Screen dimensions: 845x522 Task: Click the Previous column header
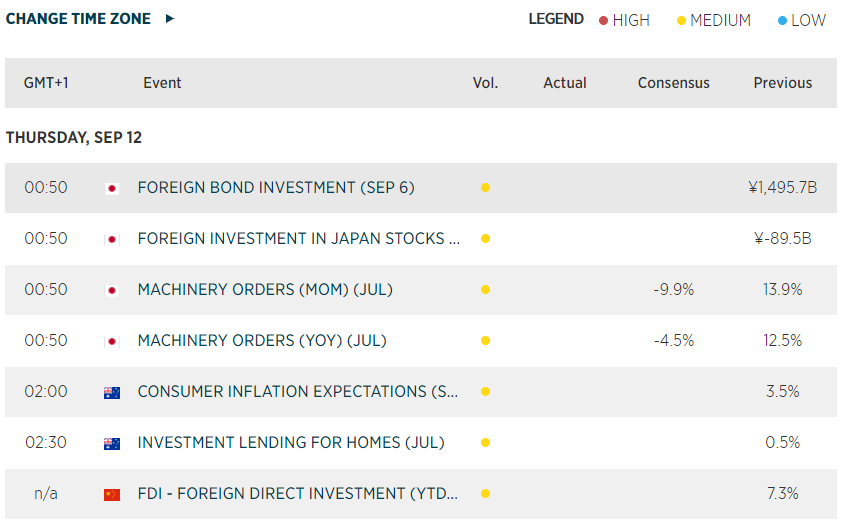782,83
